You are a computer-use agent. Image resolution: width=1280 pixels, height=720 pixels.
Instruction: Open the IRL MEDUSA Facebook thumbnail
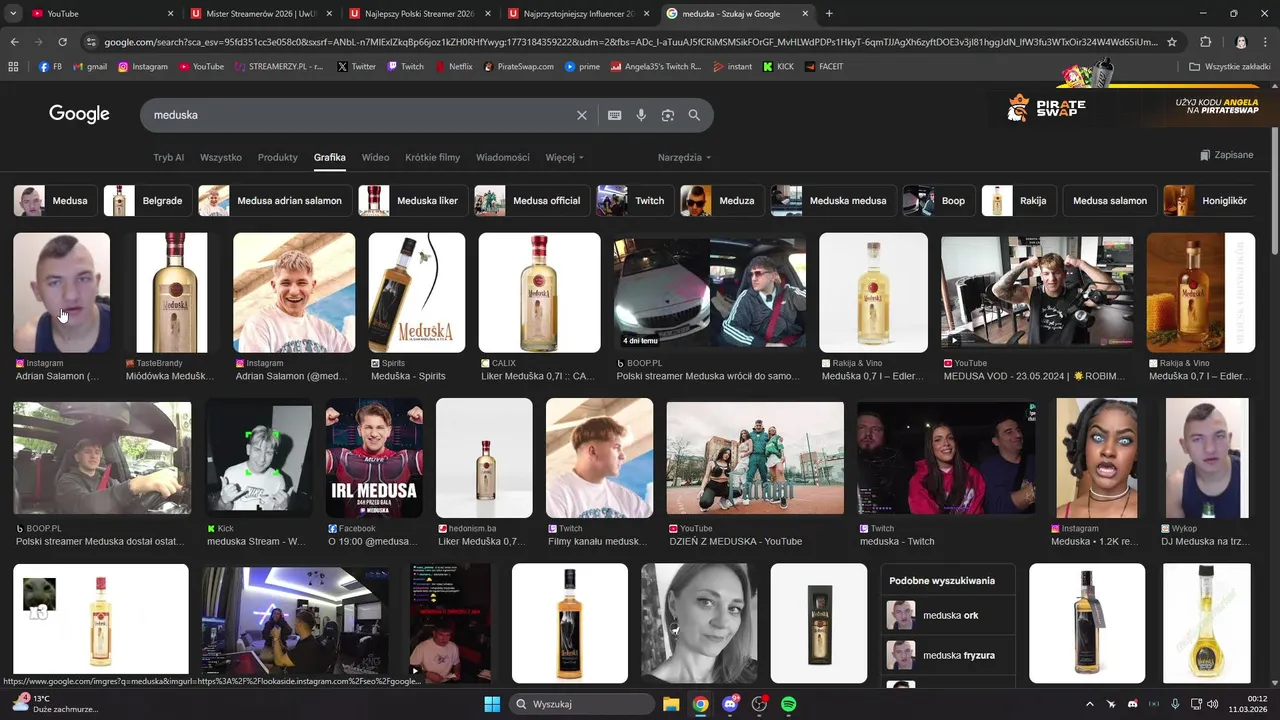point(374,457)
